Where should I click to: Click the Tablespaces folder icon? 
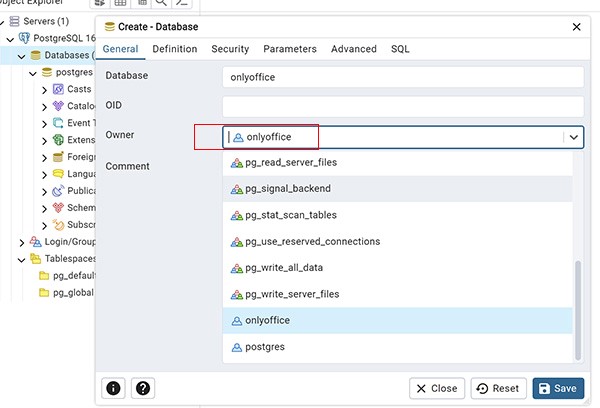point(36,259)
